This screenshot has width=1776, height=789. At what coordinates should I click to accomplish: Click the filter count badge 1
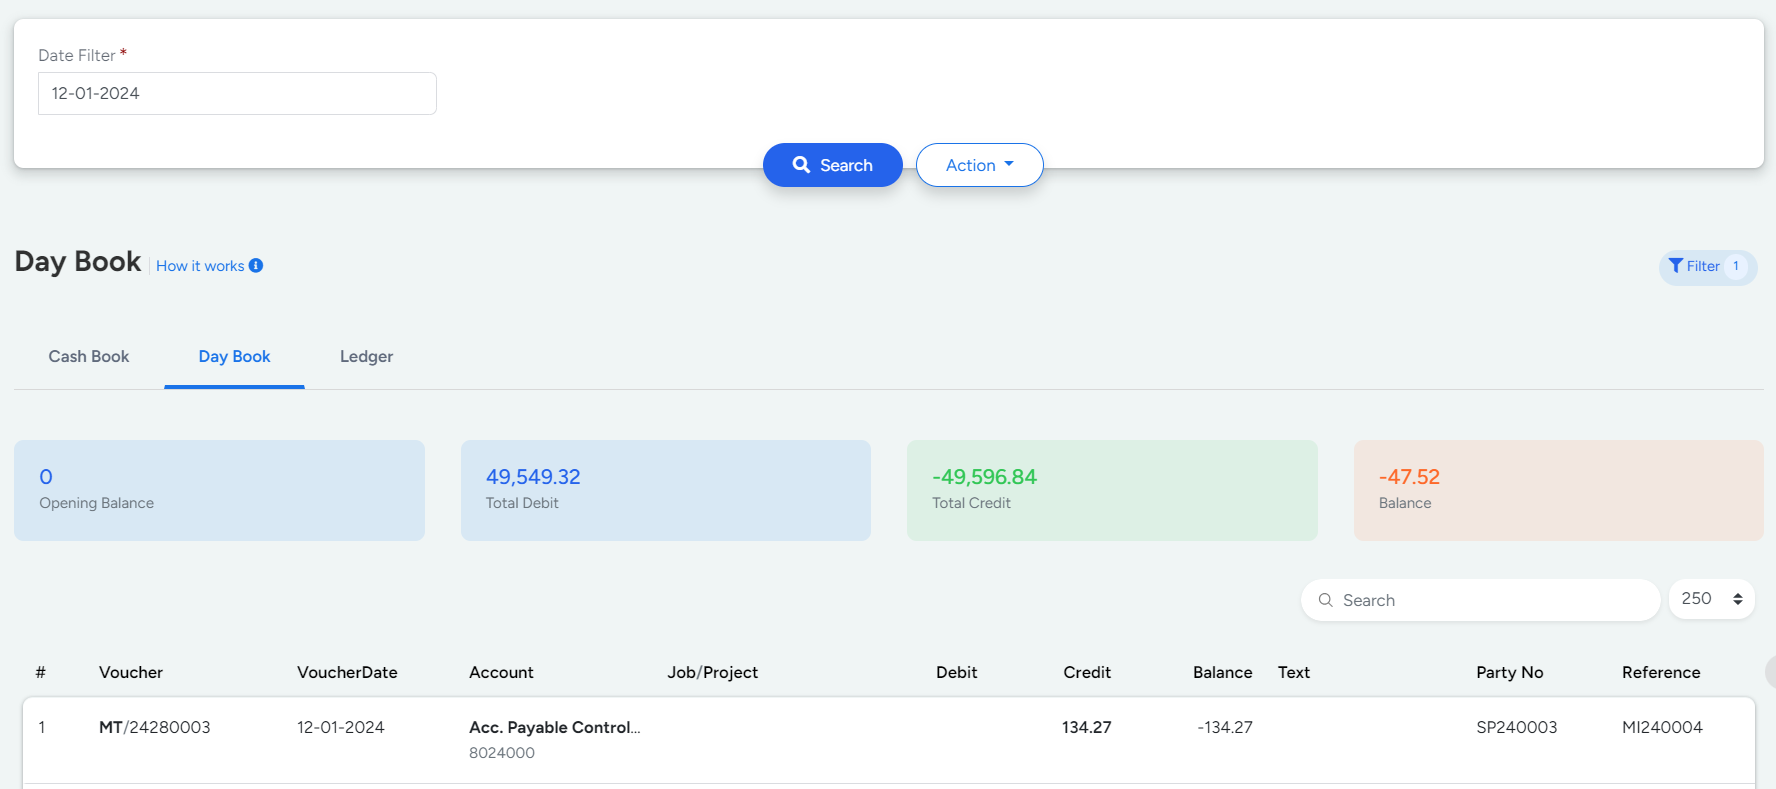pyautogui.click(x=1736, y=266)
